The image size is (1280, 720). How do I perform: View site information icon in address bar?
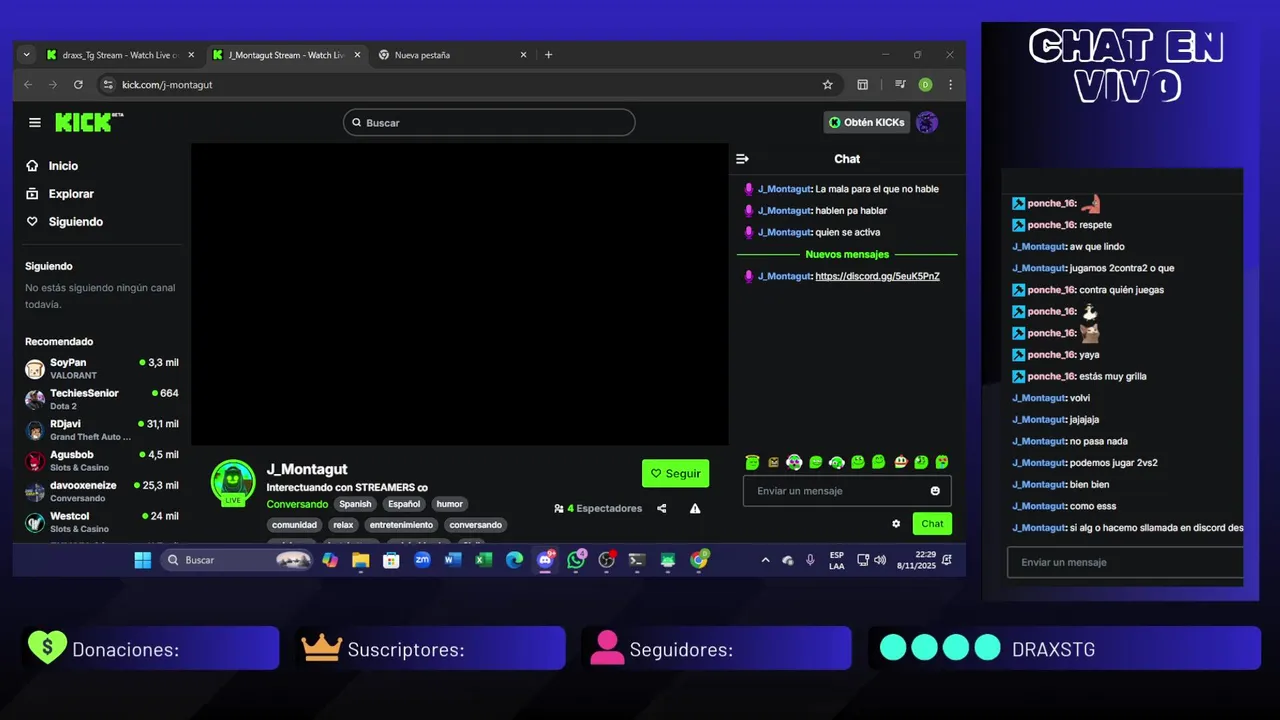[108, 85]
